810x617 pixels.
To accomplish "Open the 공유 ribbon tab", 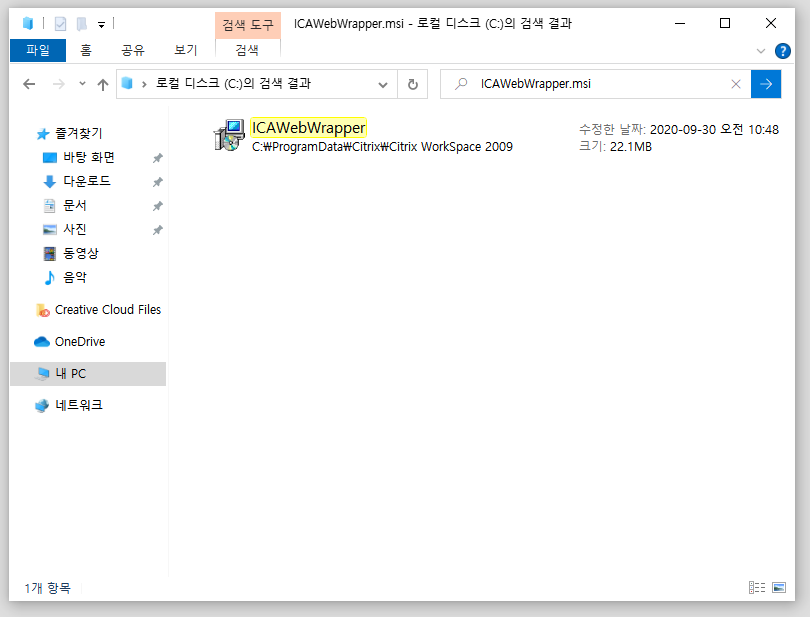I will click(133, 50).
